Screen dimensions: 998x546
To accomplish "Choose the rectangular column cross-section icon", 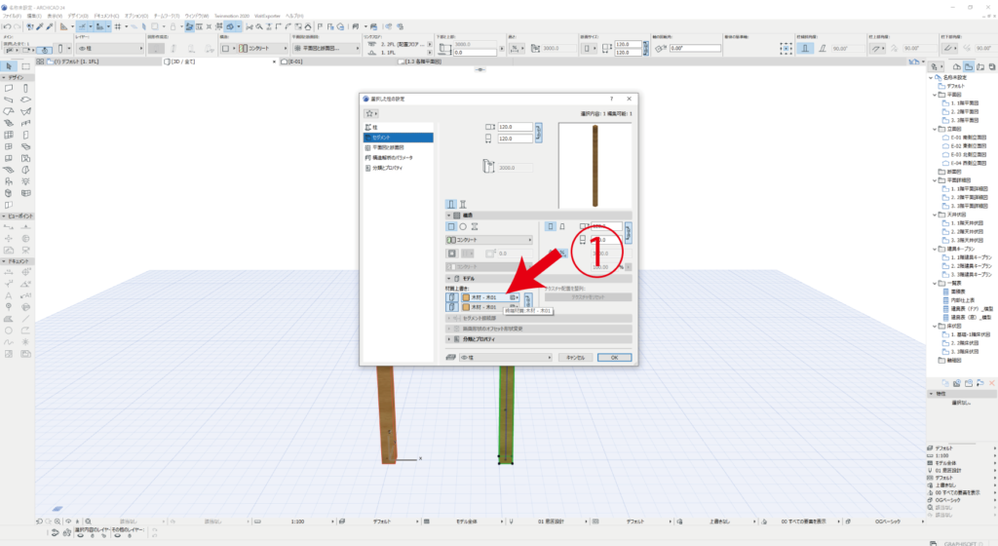I will [451, 227].
